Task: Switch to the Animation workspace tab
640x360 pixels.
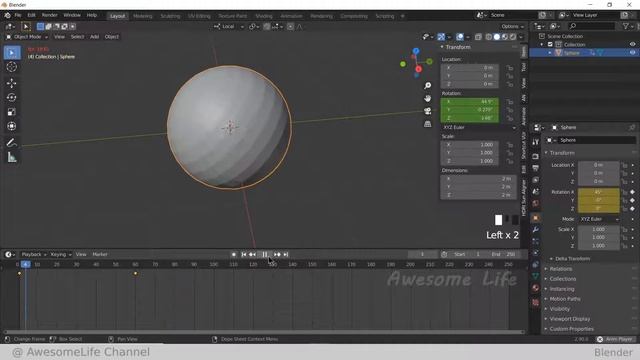Action: 291,16
